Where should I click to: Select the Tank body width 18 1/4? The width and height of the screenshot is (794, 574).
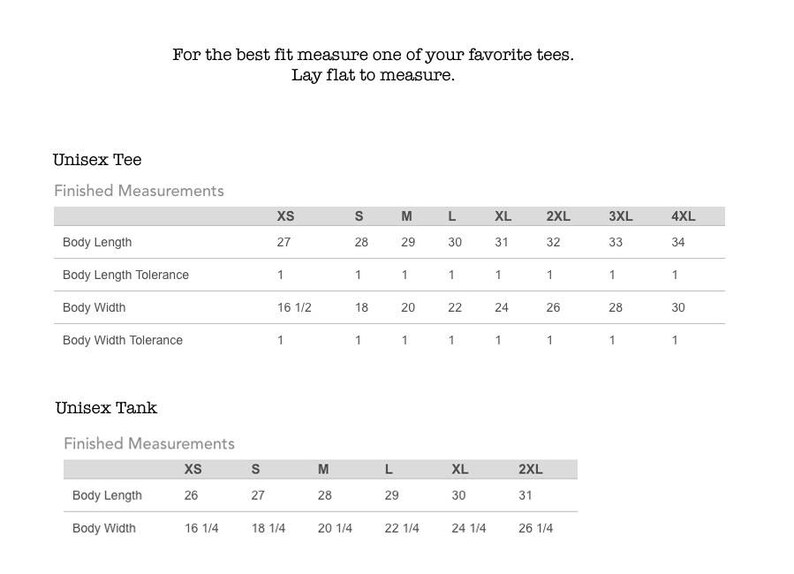pyautogui.click(x=268, y=528)
